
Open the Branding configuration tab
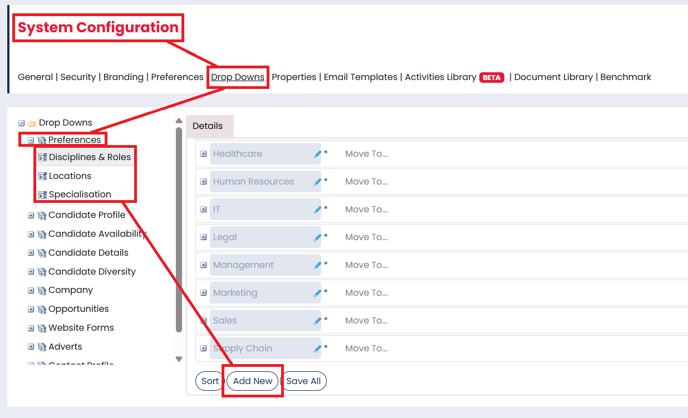pyautogui.click(x=123, y=77)
